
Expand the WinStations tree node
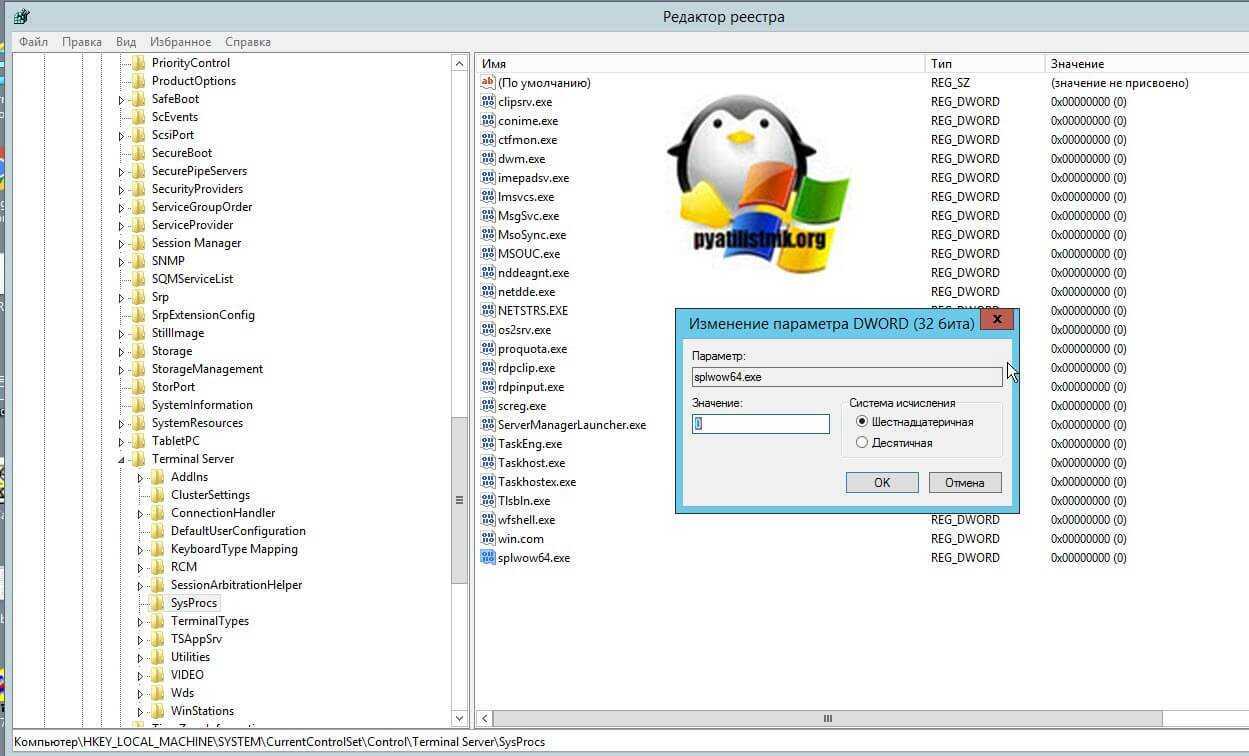point(141,712)
